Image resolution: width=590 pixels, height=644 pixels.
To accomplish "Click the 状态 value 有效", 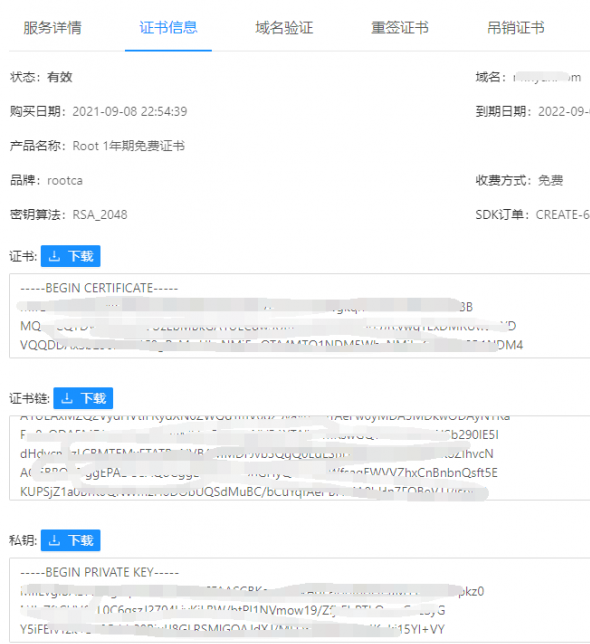I will pyautogui.click(x=60, y=77).
